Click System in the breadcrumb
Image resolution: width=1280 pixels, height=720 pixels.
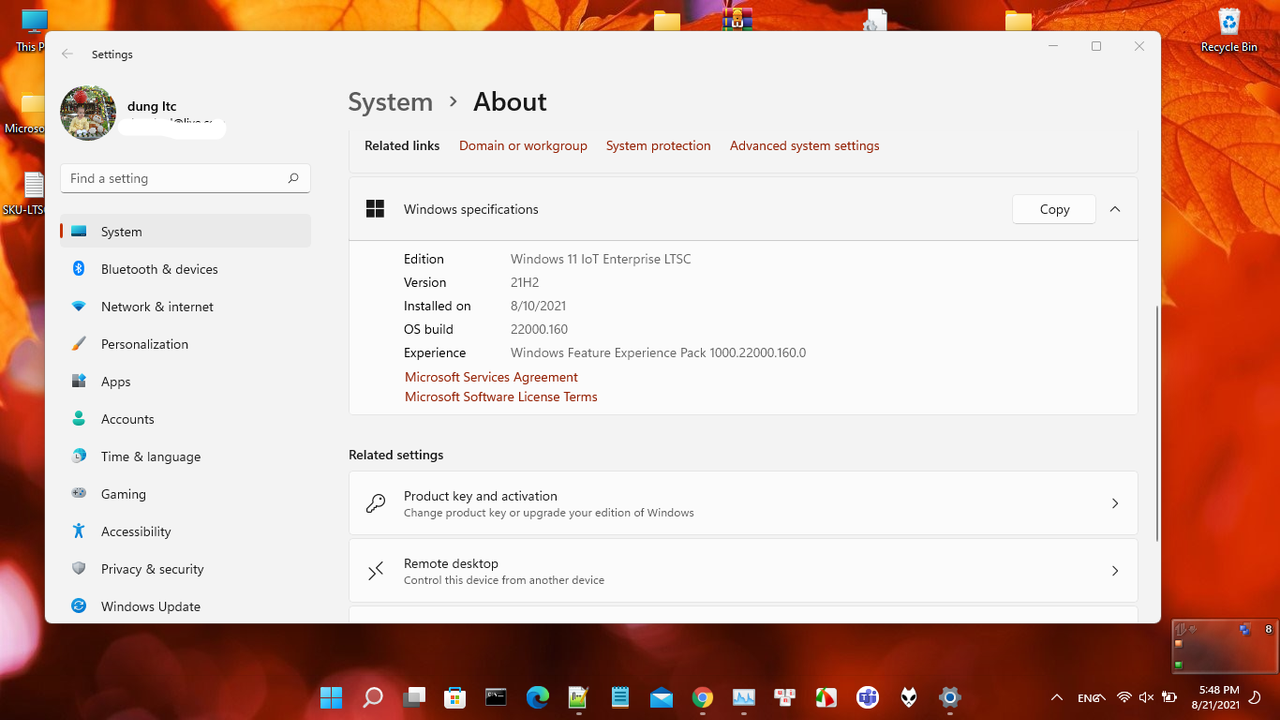pyautogui.click(x=390, y=102)
